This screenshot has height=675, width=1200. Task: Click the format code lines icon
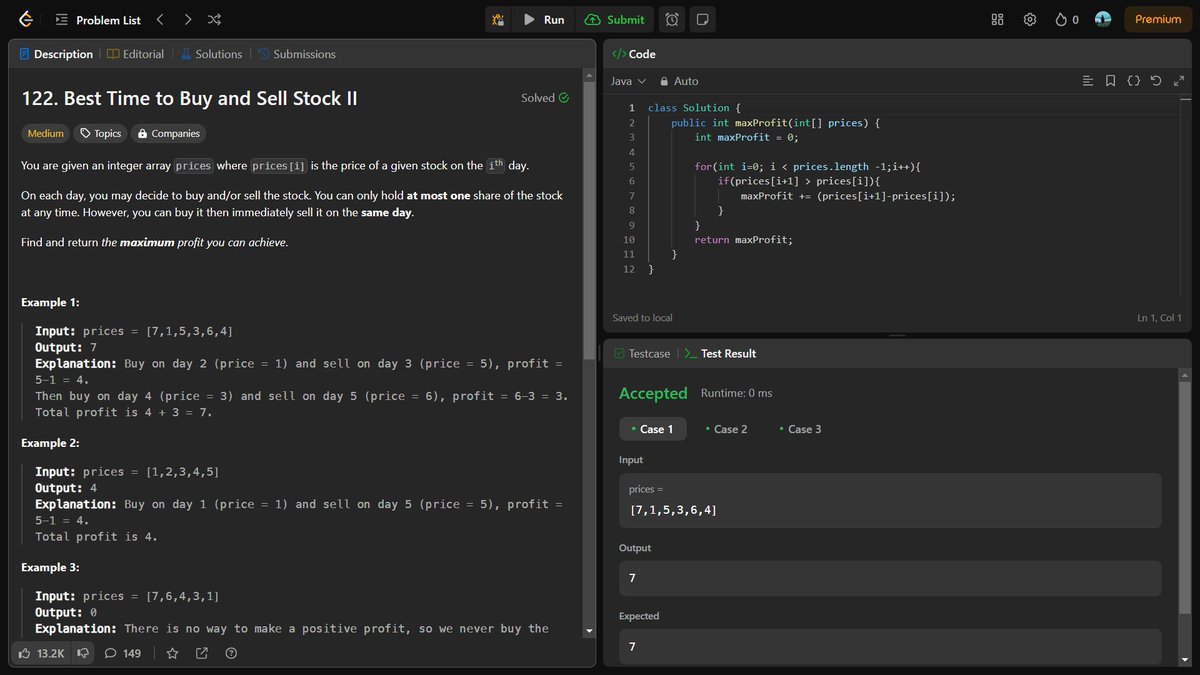[1088, 81]
